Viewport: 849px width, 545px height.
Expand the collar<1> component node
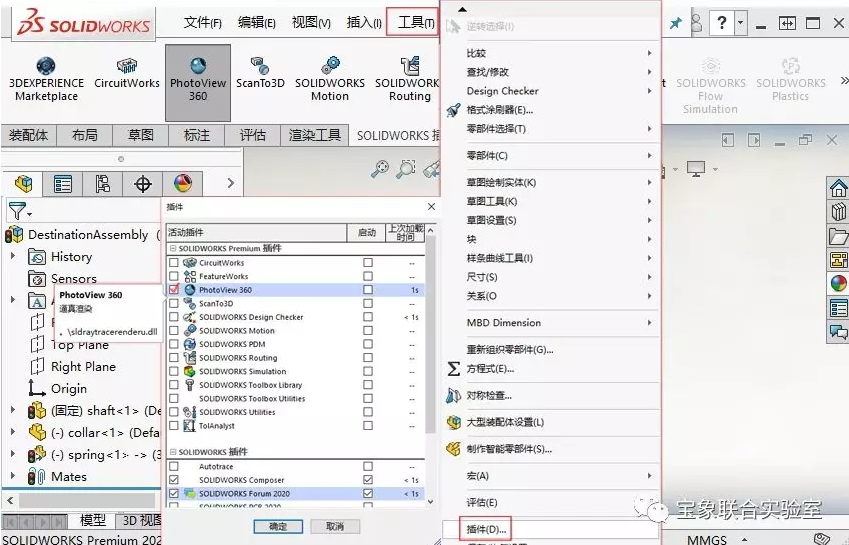[13, 432]
